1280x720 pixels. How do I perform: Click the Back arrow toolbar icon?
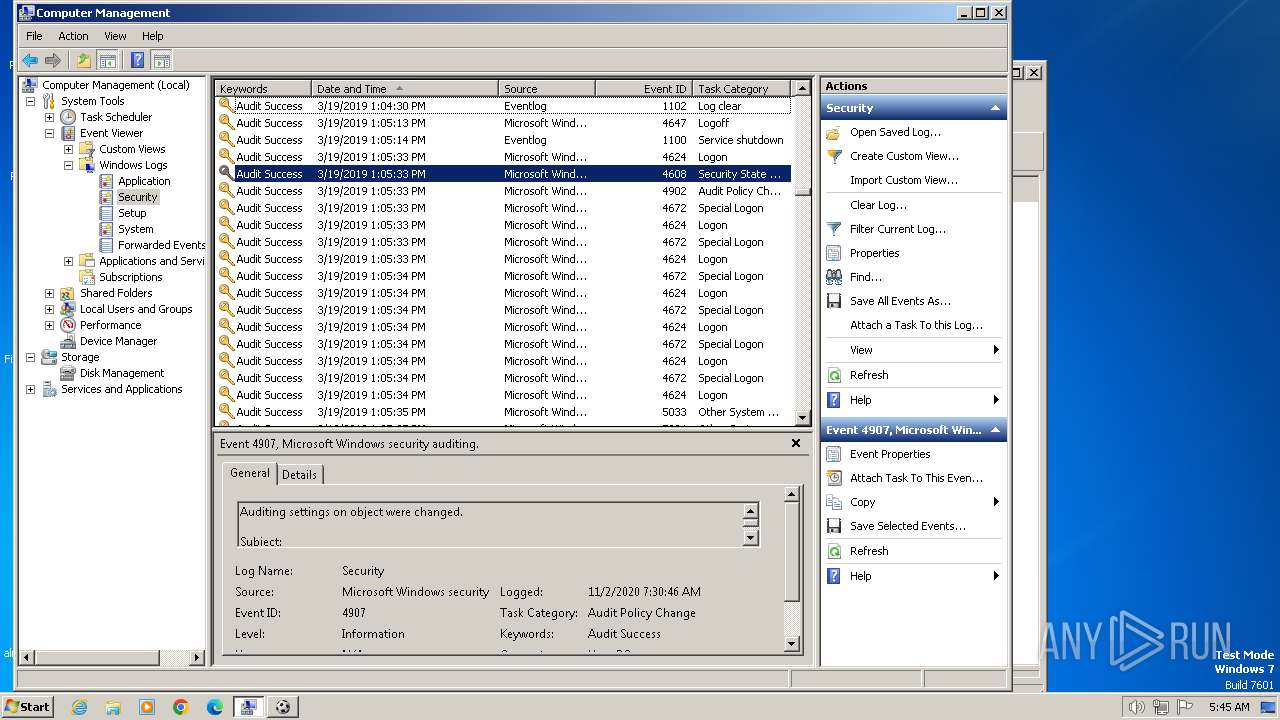coord(30,60)
